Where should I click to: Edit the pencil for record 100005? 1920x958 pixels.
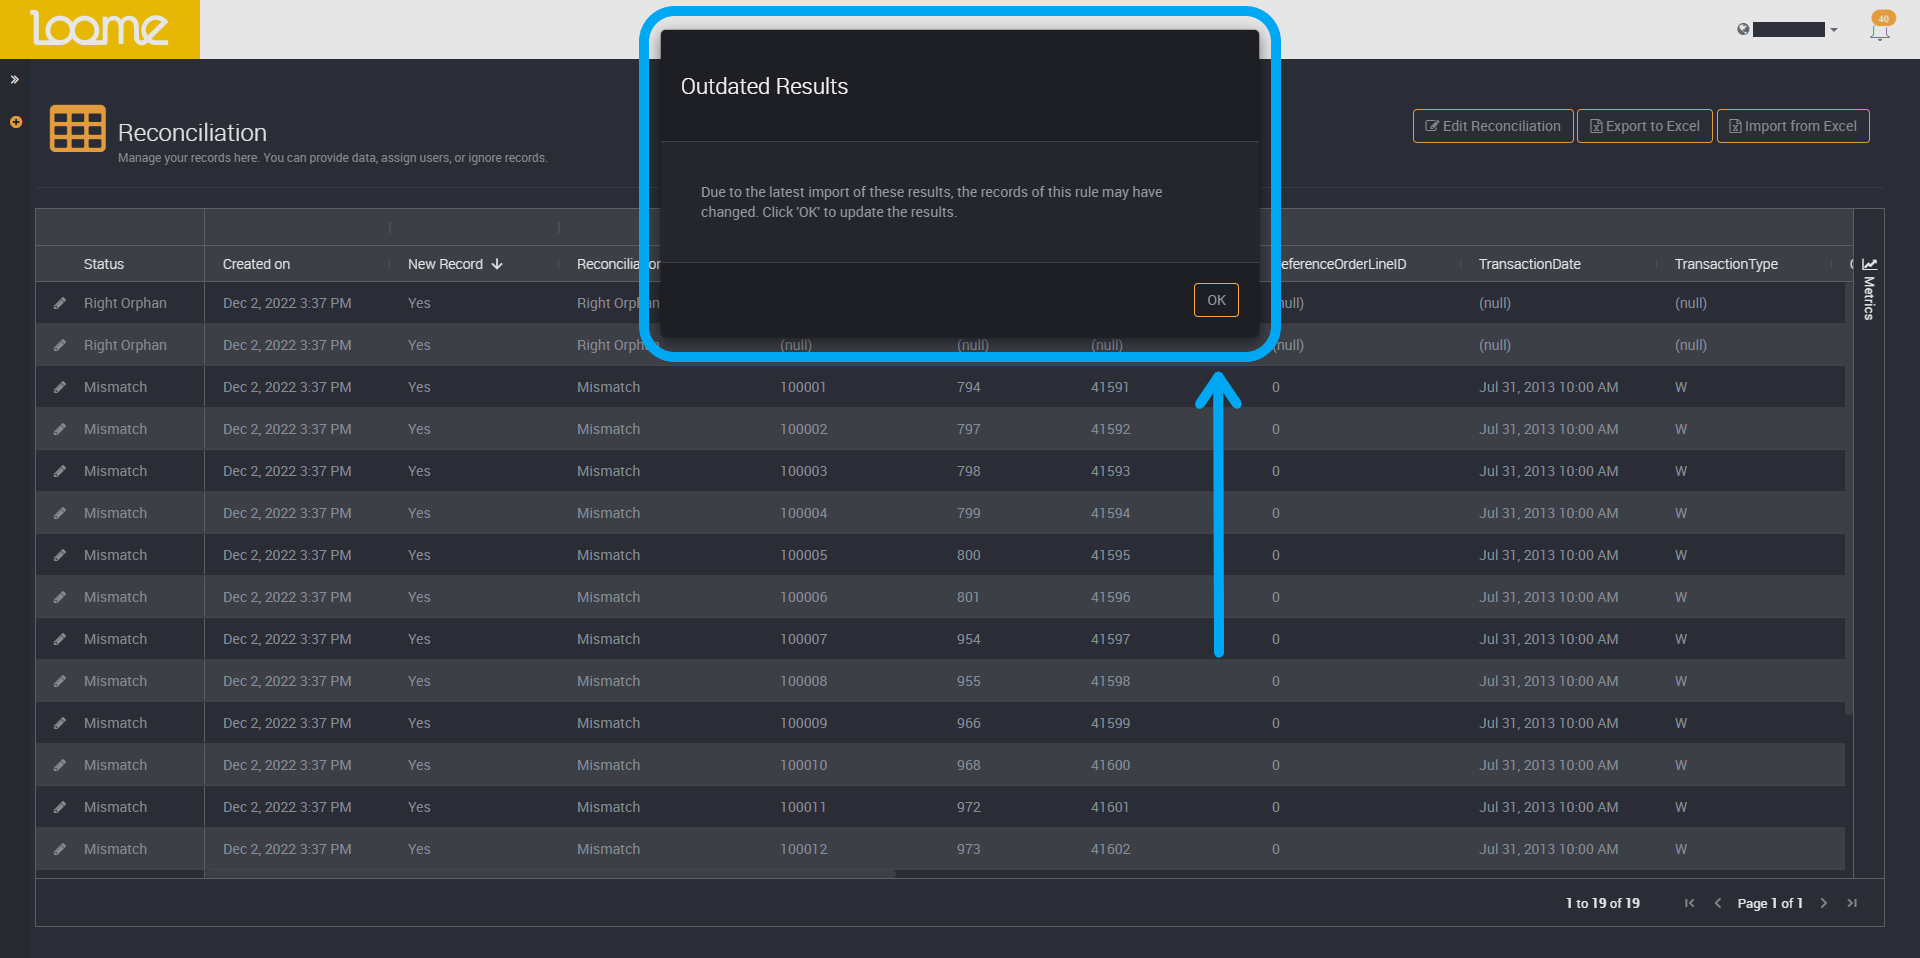click(x=60, y=555)
